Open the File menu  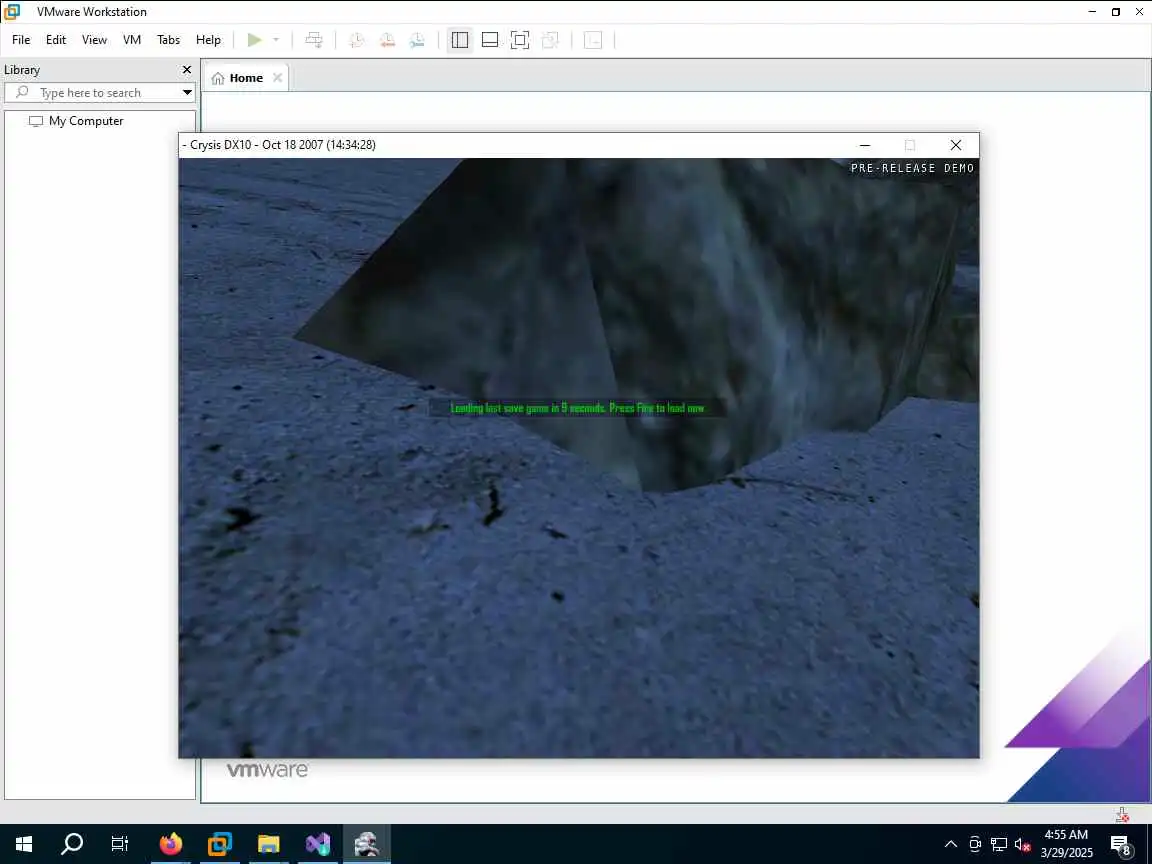(21, 40)
